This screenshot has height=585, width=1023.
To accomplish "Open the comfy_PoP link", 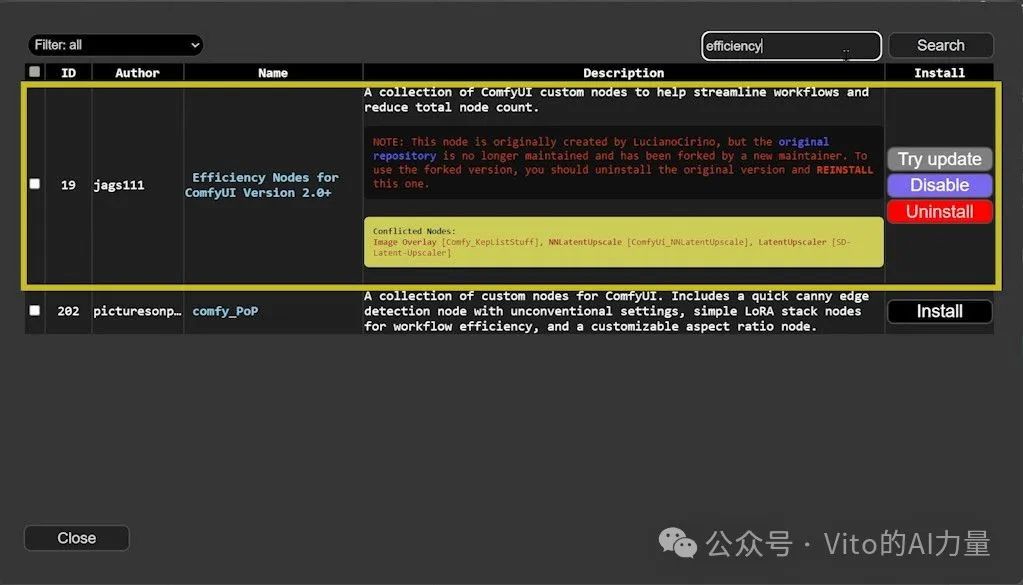I will click(225, 311).
